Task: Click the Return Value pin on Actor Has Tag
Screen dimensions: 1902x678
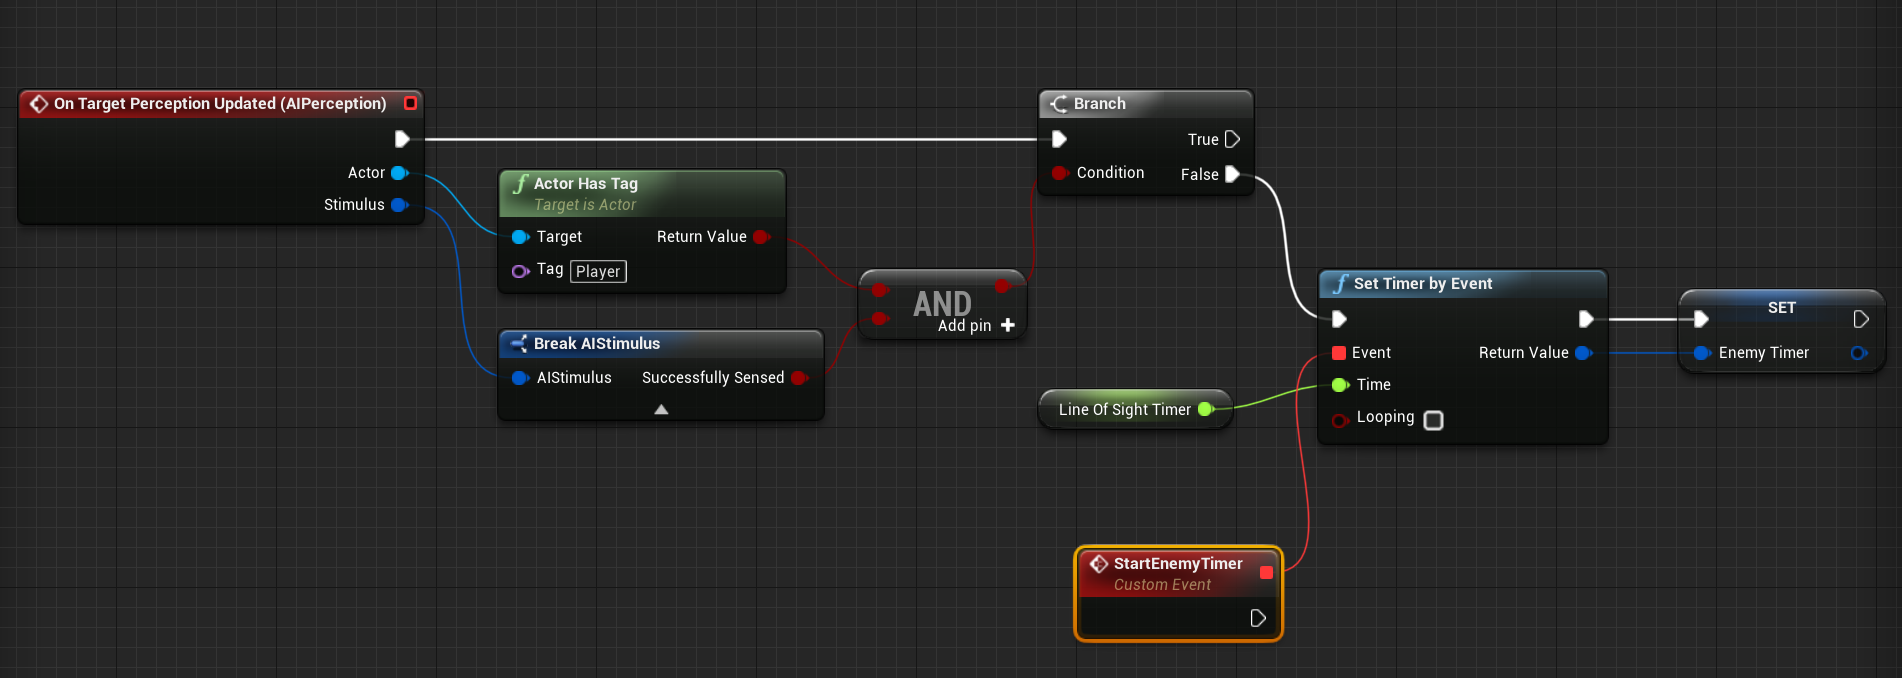Action: point(762,237)
